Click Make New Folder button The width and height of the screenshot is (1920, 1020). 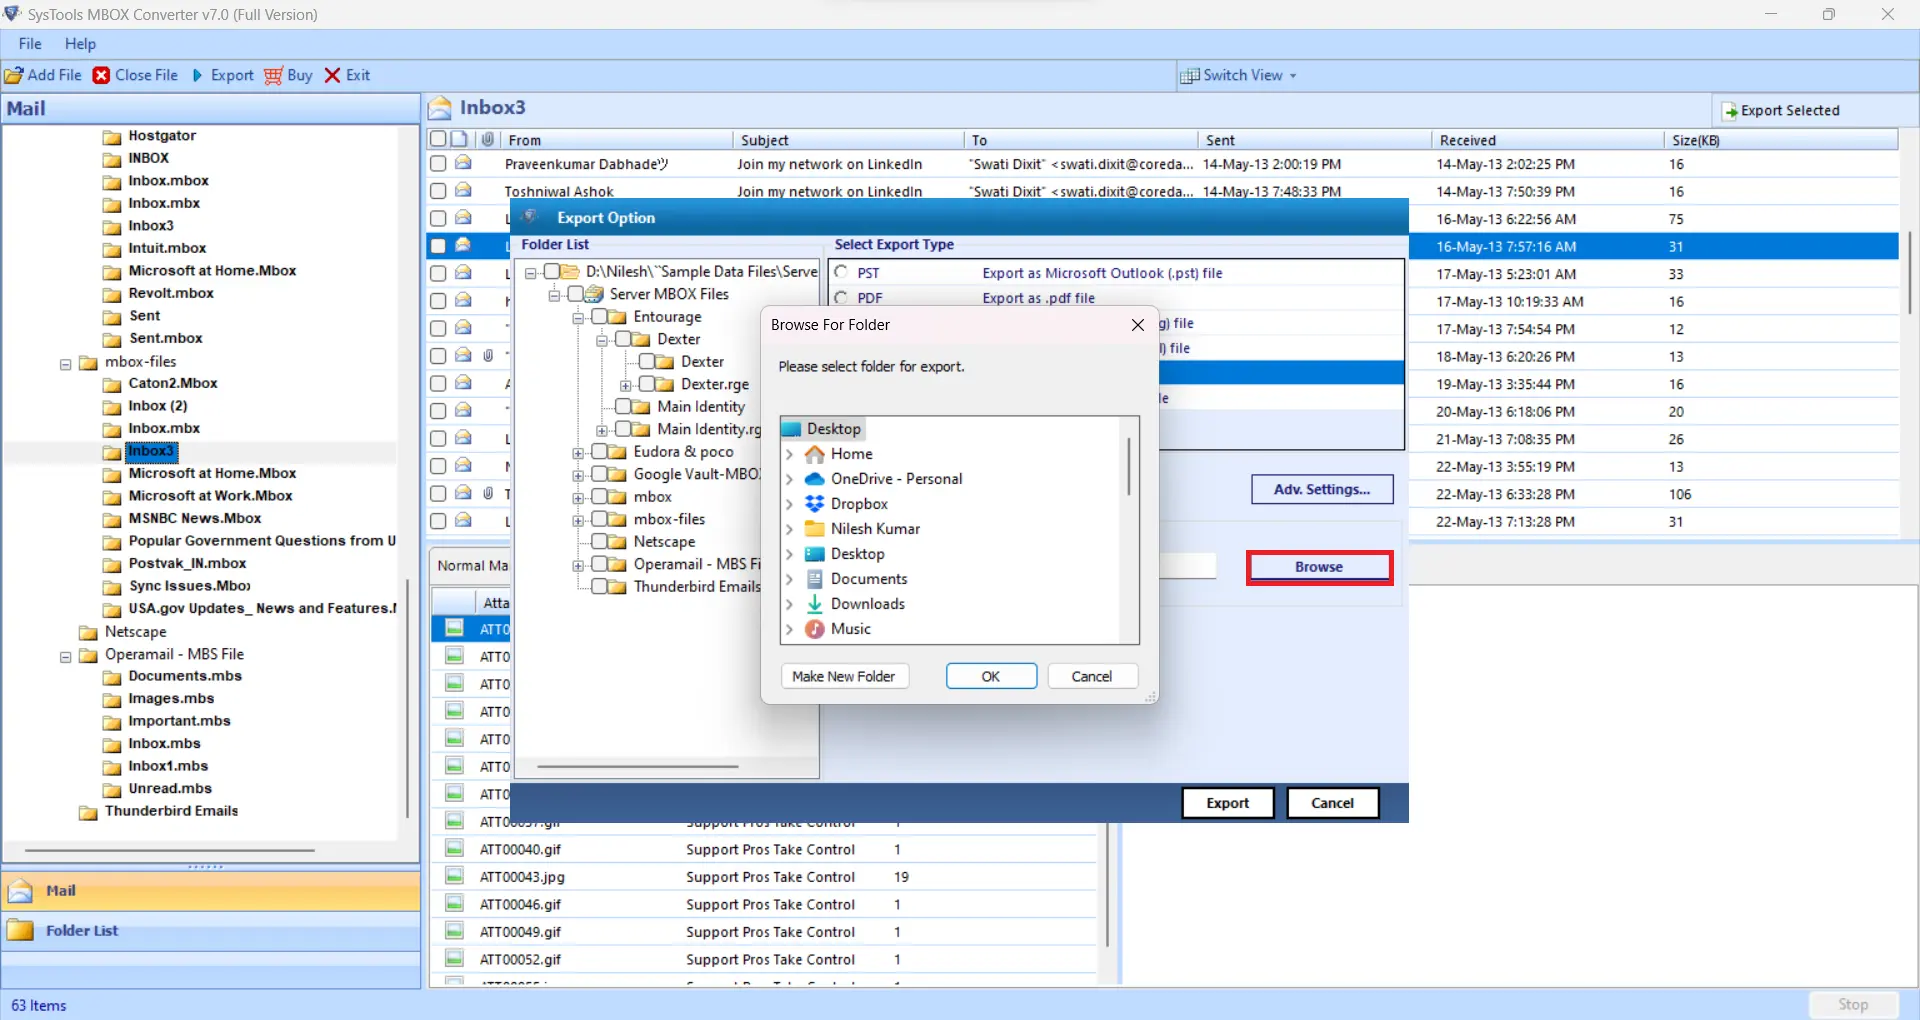(844, 676)
